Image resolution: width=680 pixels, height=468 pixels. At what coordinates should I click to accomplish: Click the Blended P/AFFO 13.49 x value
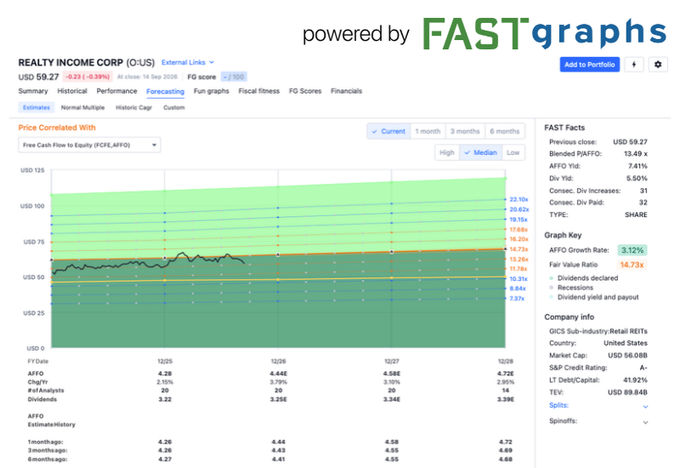coord(635,154)
